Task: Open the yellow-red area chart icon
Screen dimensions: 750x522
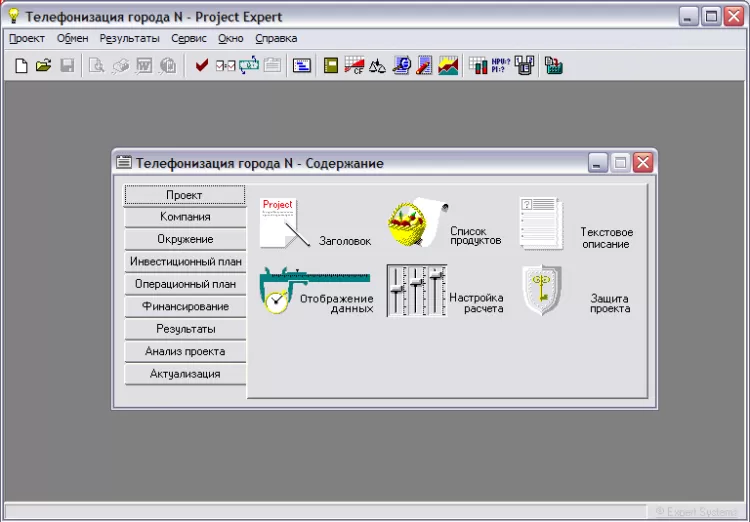Action: coord(448,66)
